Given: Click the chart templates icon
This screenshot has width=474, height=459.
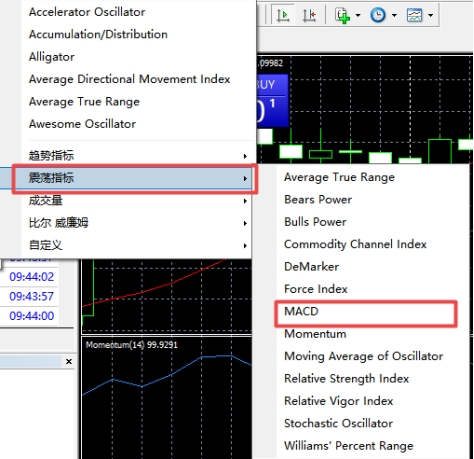Looking at the screenshot, I should (x=414, y=15).
